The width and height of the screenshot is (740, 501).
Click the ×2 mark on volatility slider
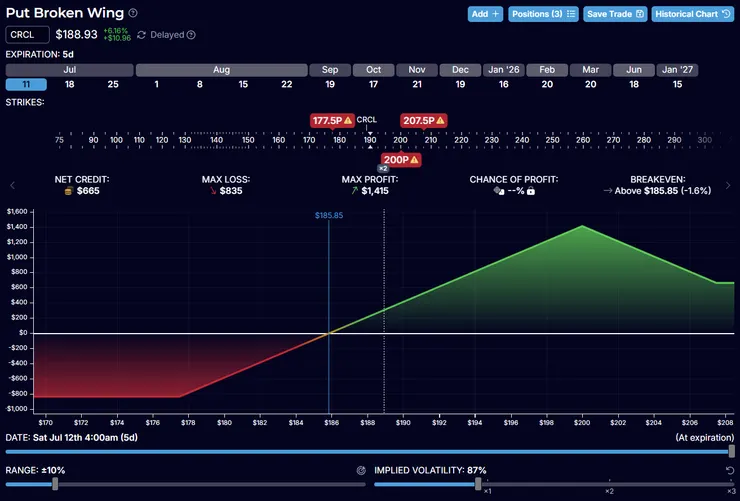[x=609, y=492]
